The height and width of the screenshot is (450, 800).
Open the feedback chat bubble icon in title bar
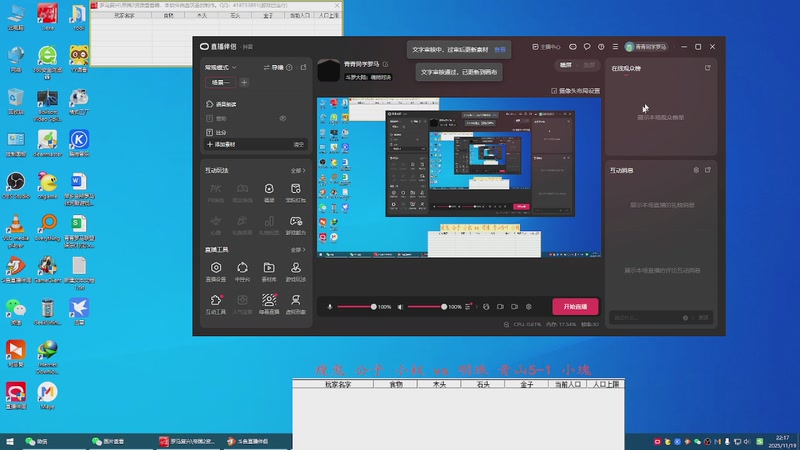pyautogui.click(x=587, y=46)
